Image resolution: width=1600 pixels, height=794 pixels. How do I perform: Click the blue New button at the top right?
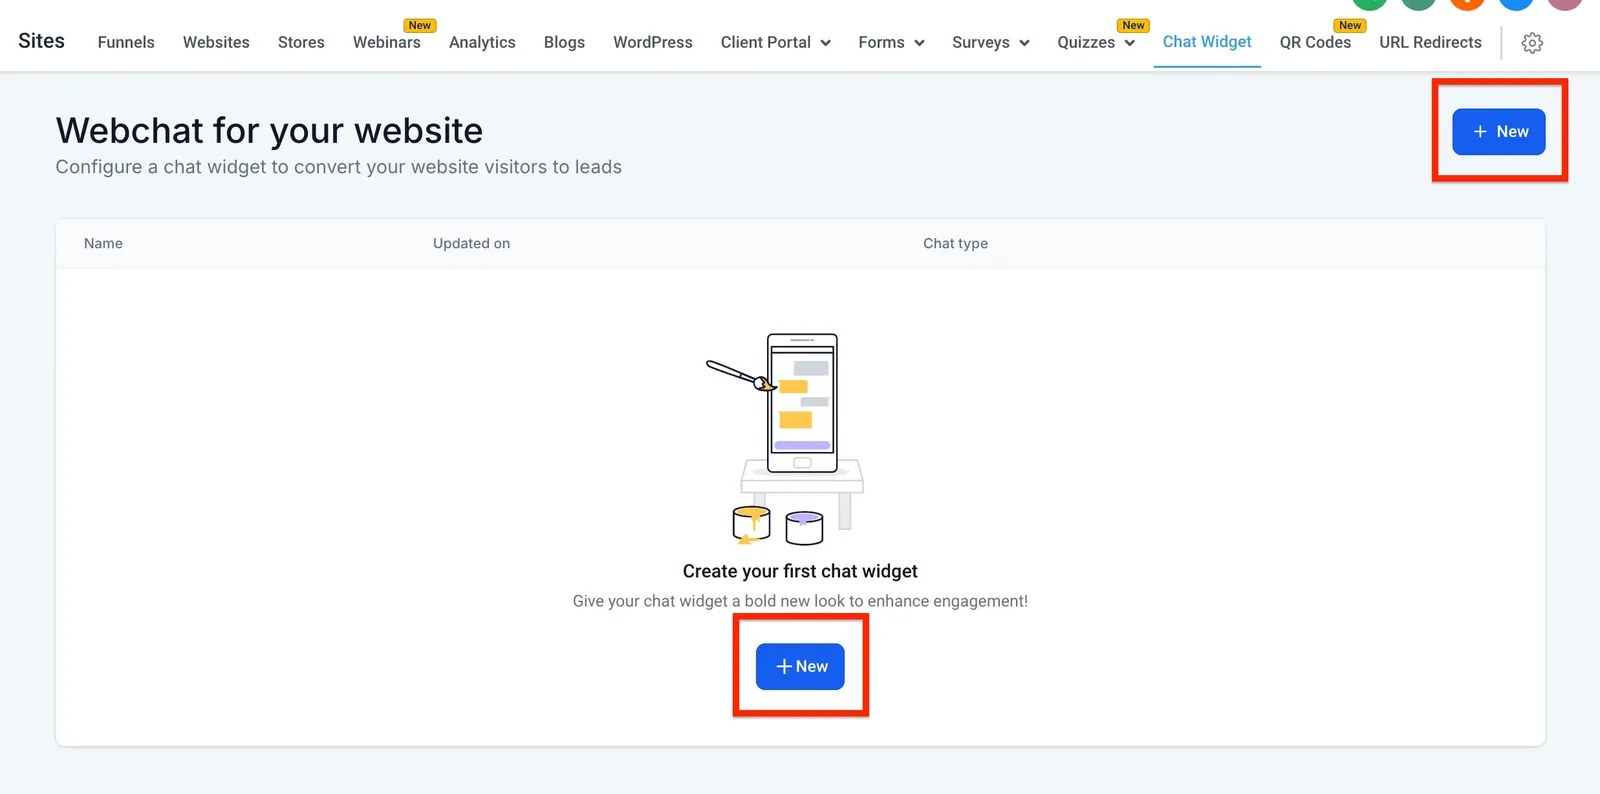click(1498, 132)
